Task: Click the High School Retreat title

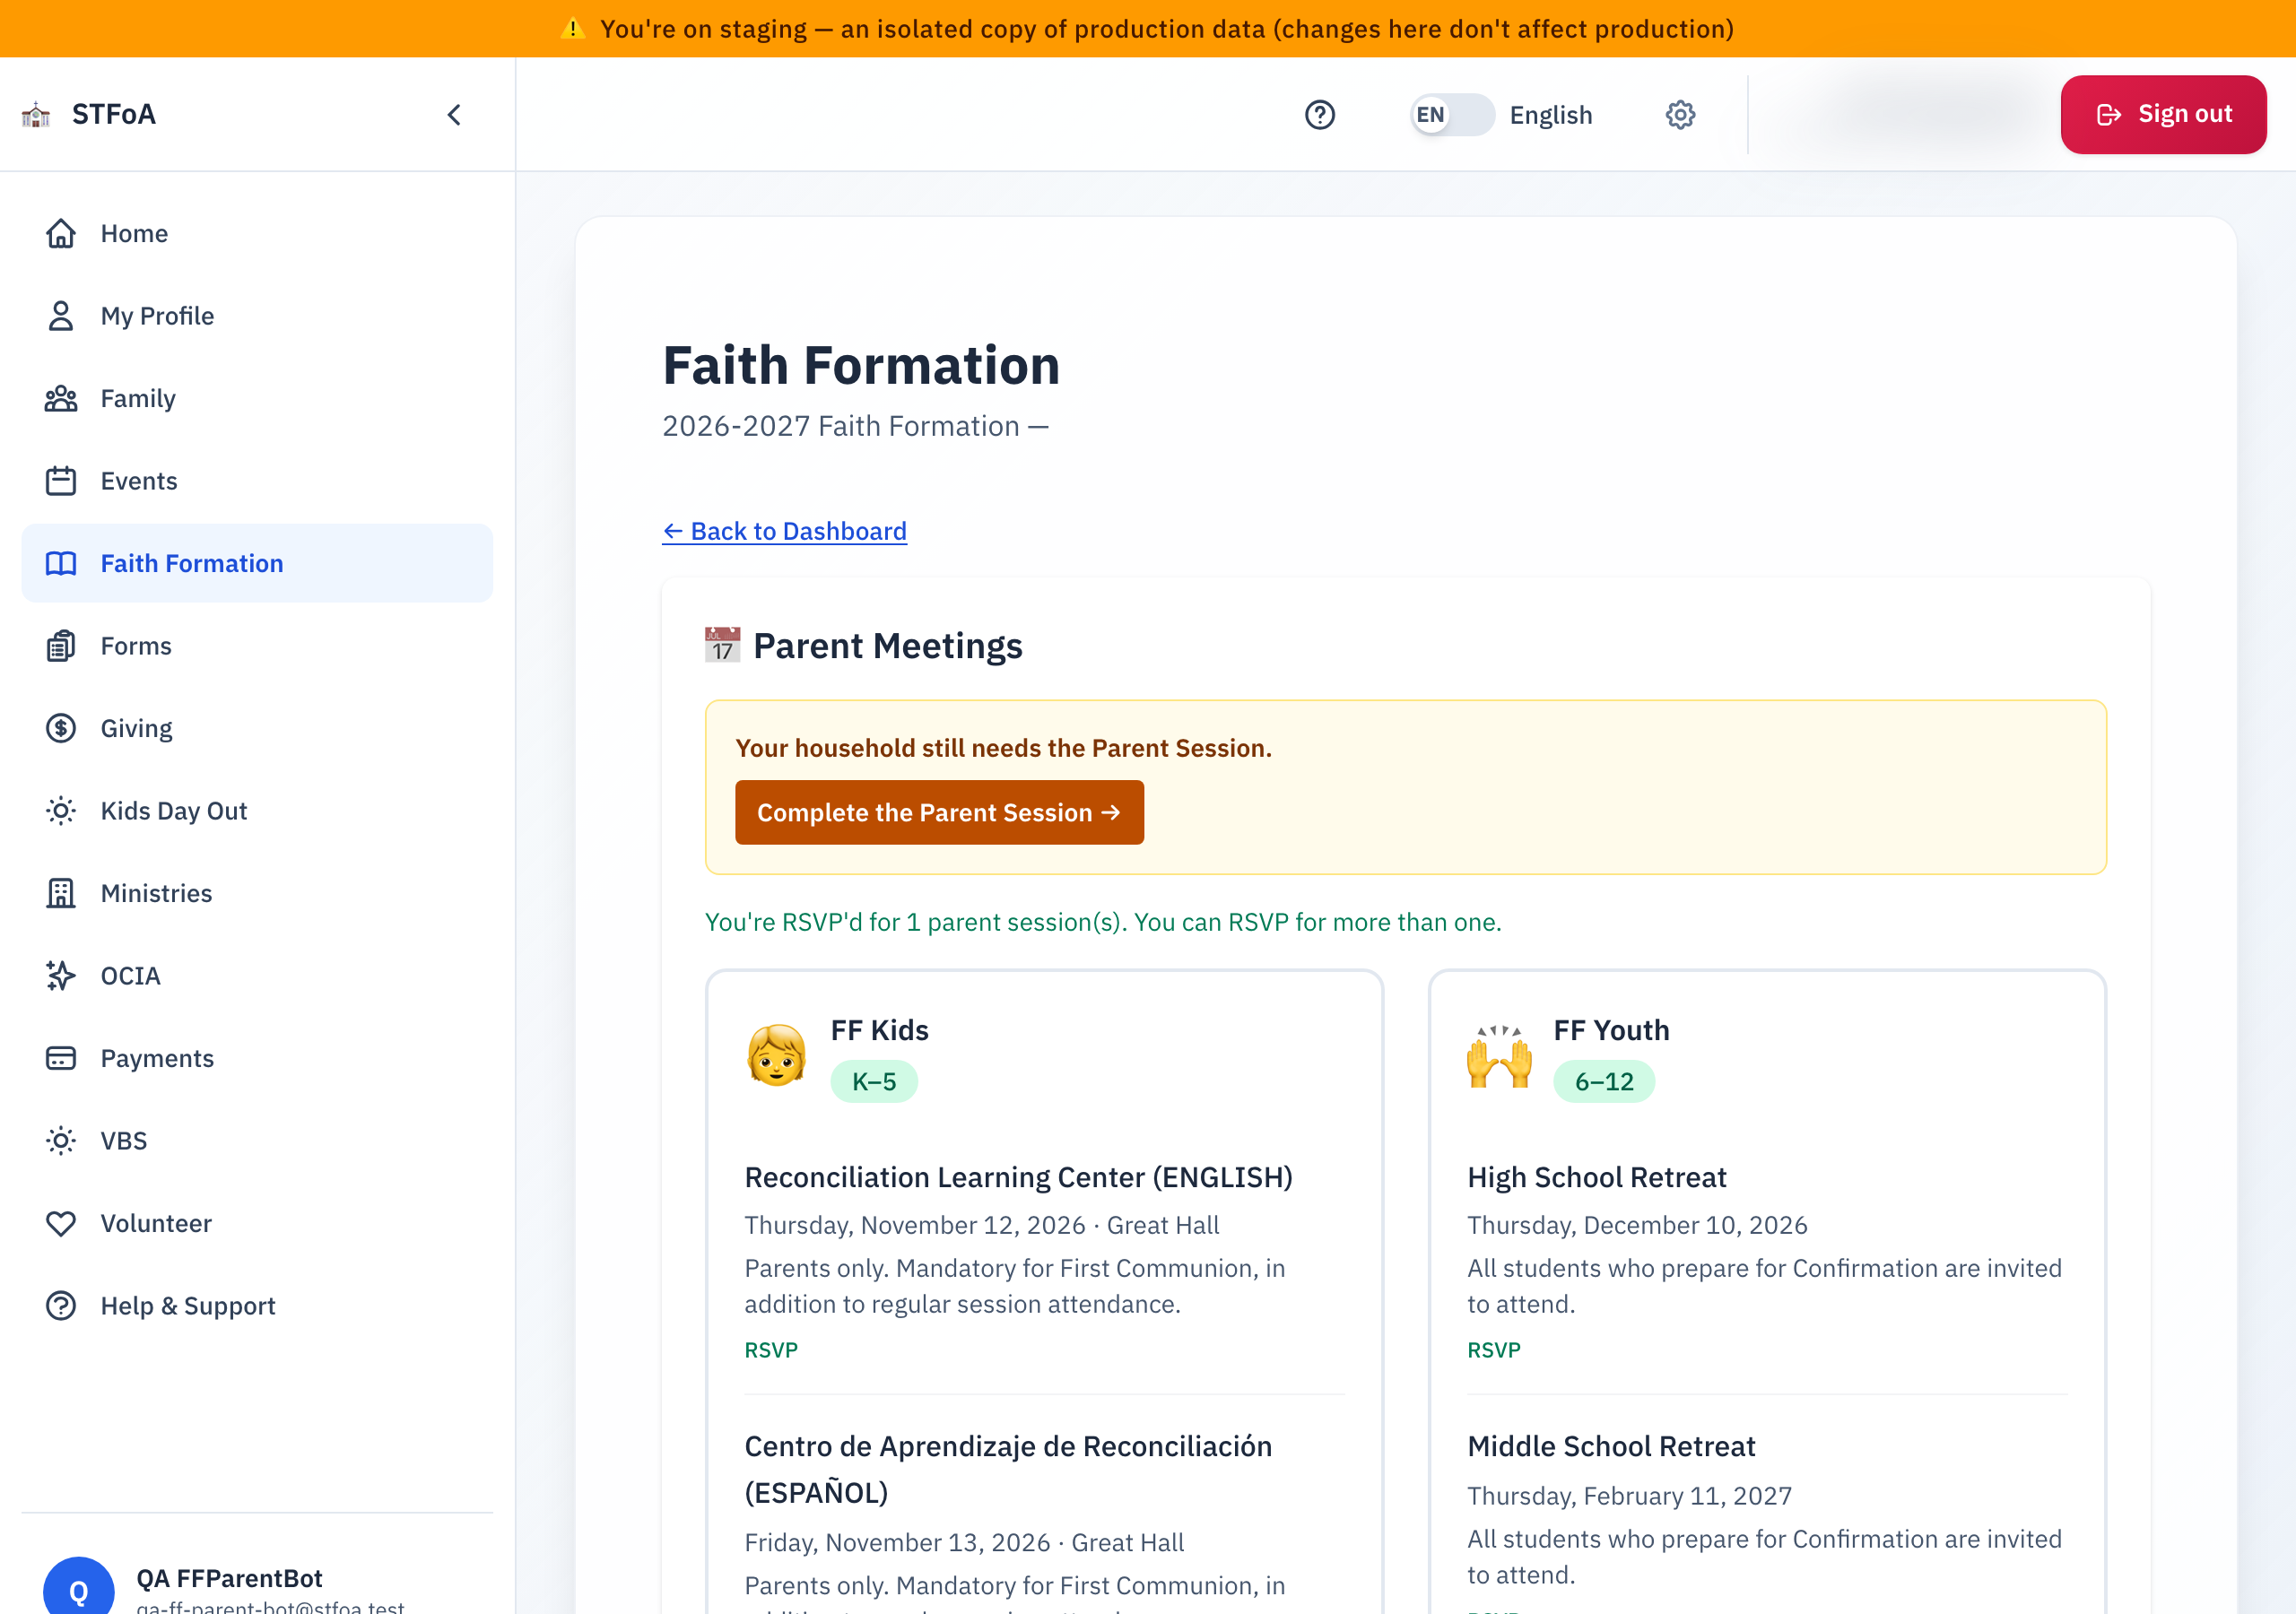Action: [x=1596, y=1177]
